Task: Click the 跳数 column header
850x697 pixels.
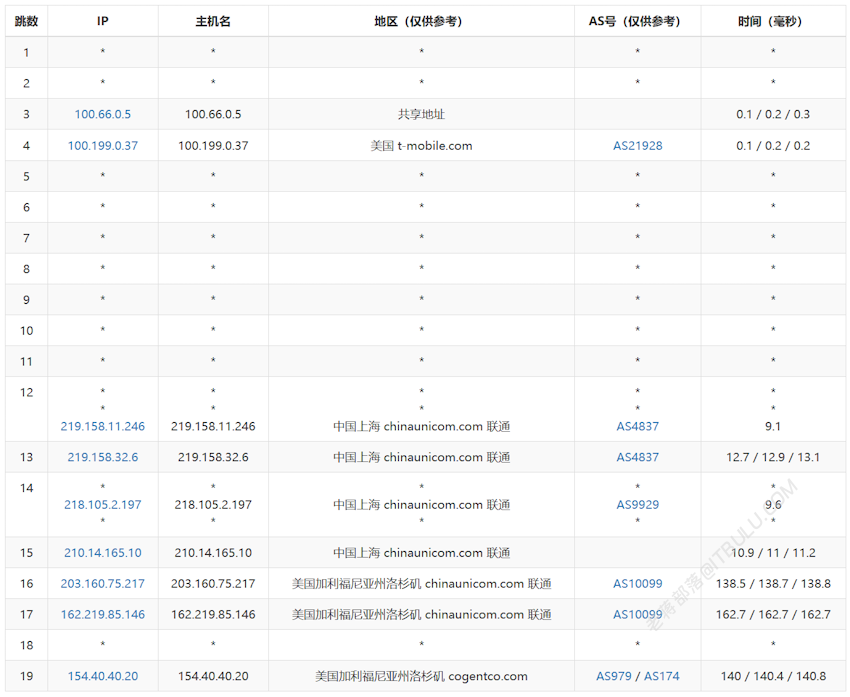Action: [27, 22]
